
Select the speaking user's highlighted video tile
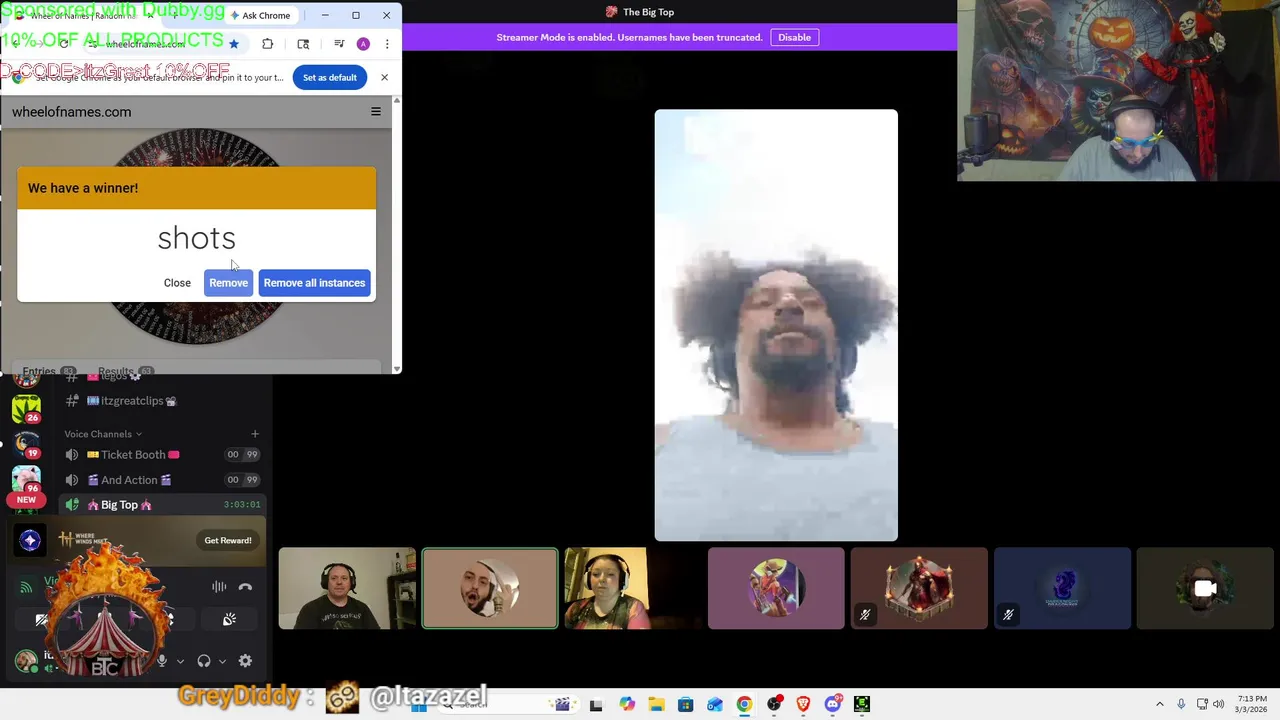tap(490, 589)
